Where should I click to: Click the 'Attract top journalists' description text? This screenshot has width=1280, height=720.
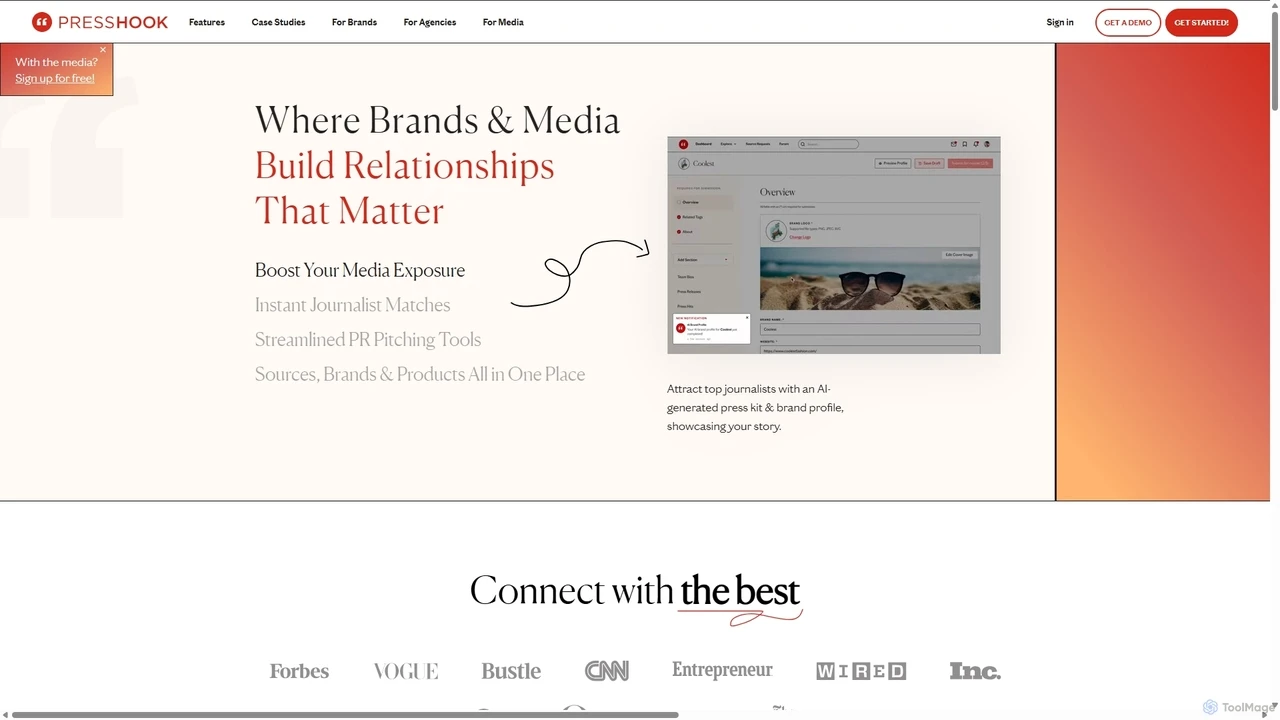[x=755, y=407]
